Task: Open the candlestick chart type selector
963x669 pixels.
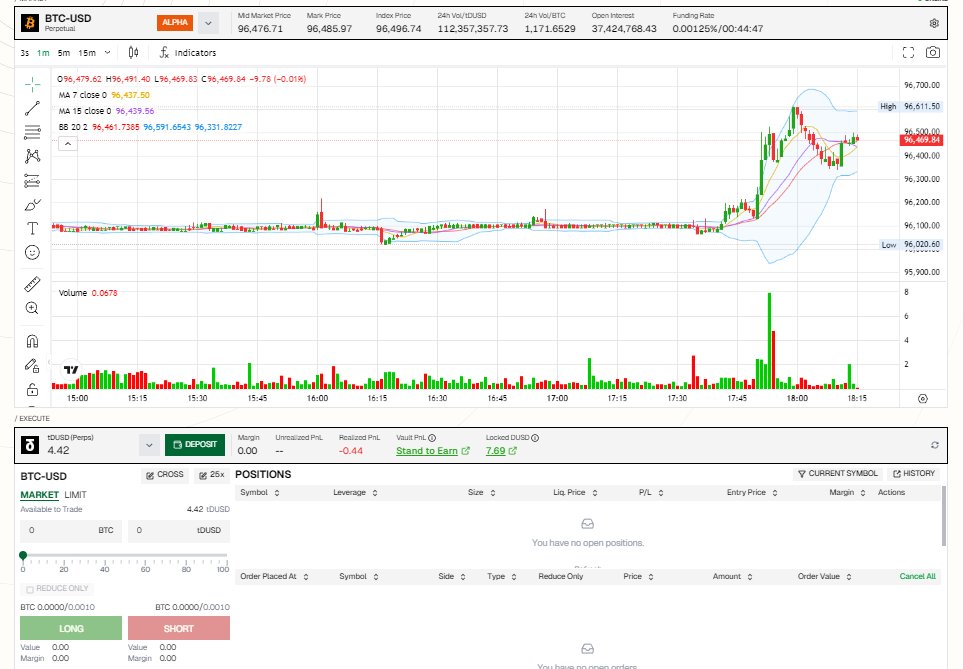Action: coord(133,53)
